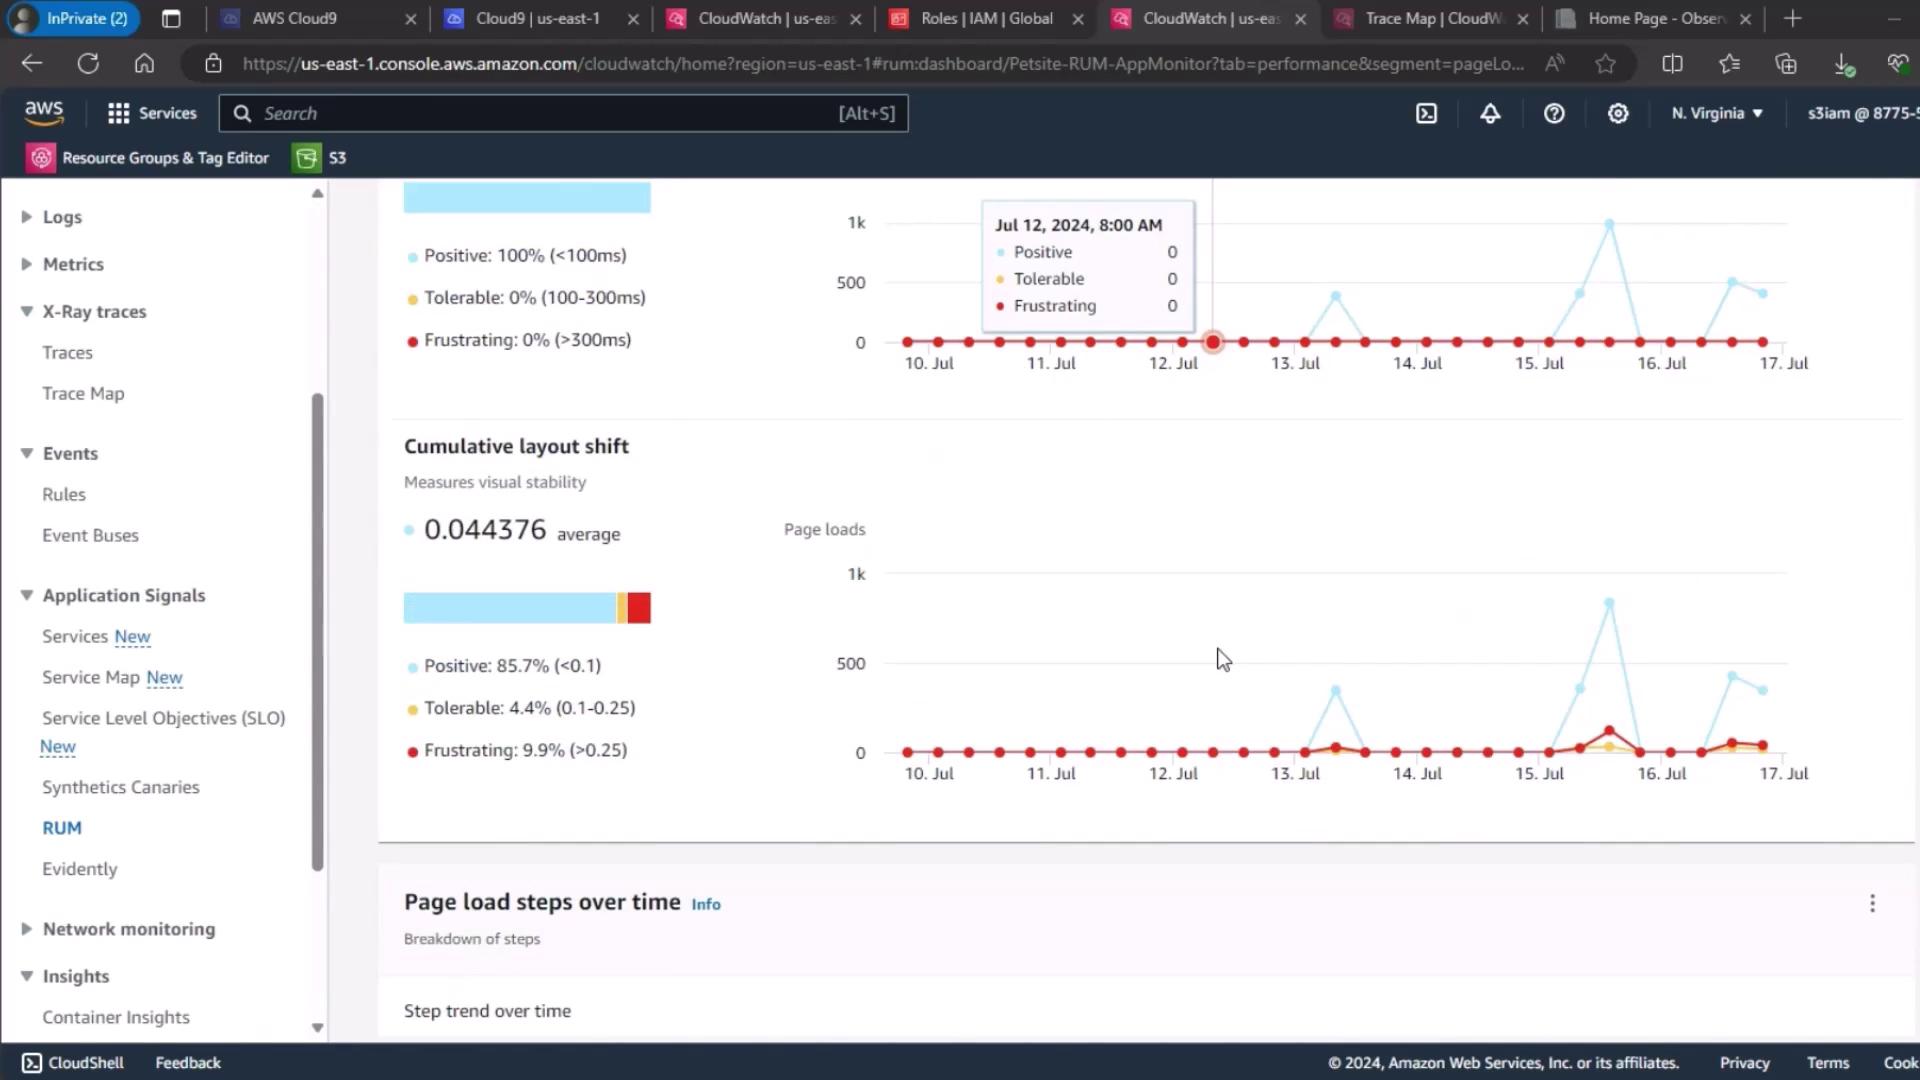Open CloudShell from the top bar icon

1426,113
